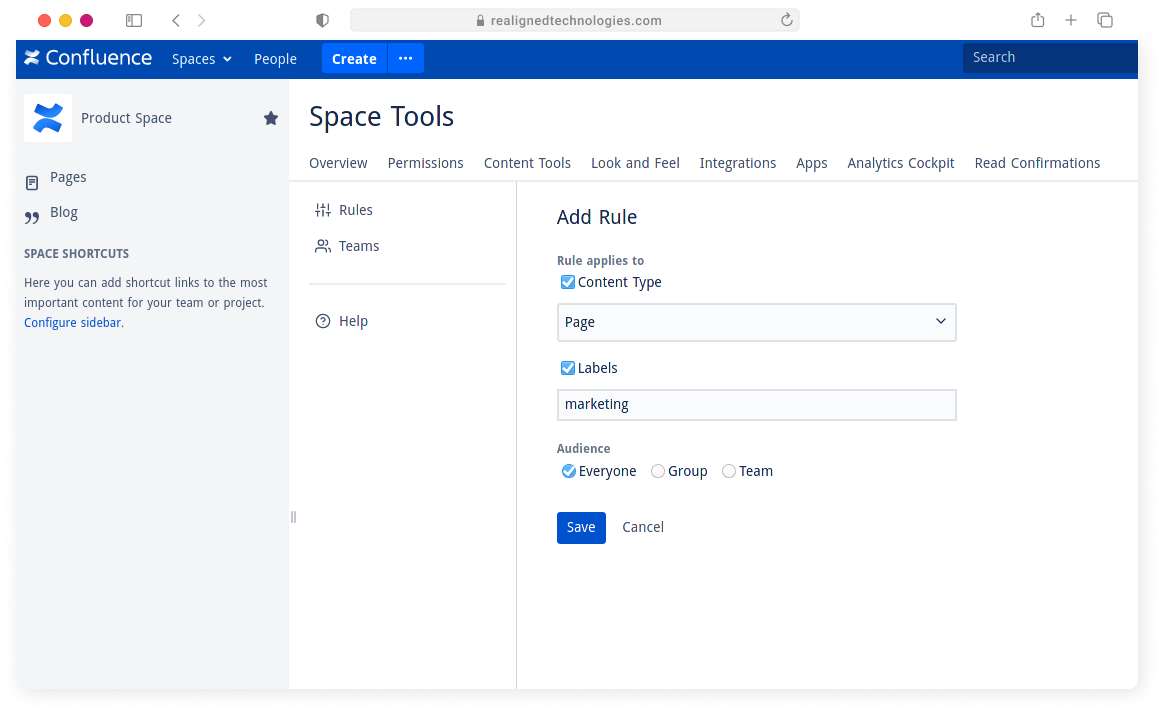Image resolution: width=1162 pixels, height=713 pixels.
Task: Click into the marketing labels field
Action: coord(756,405)
